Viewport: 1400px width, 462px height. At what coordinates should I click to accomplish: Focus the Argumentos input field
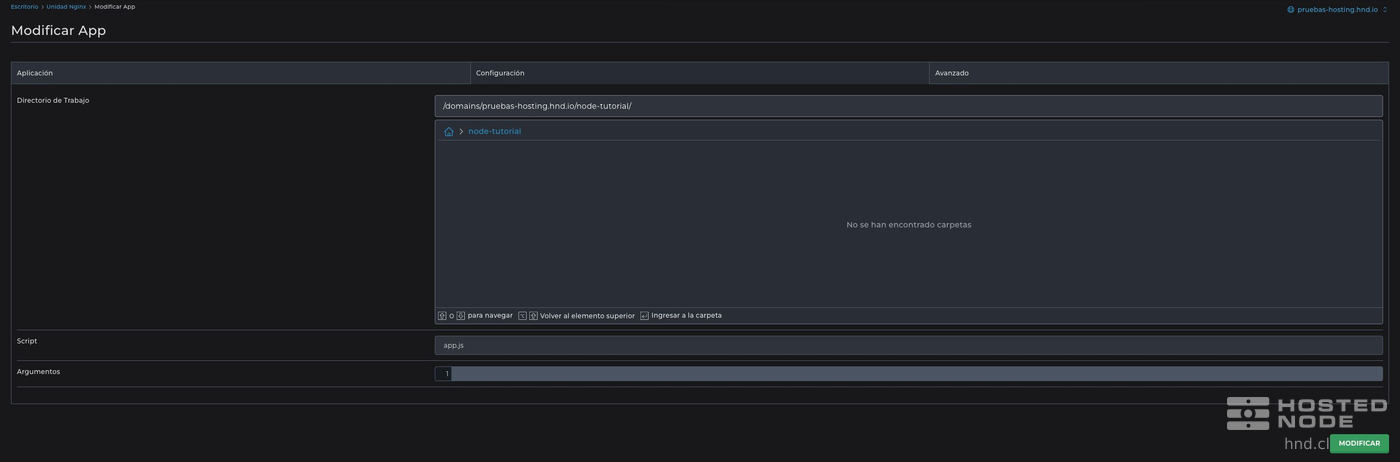[917, 374]
